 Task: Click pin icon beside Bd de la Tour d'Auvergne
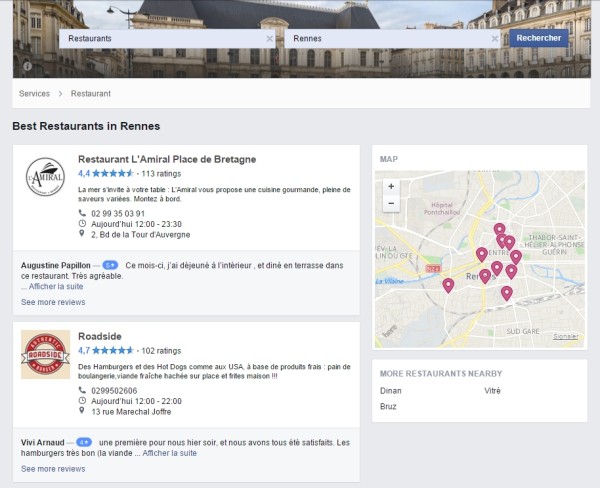tap(82, 233)
